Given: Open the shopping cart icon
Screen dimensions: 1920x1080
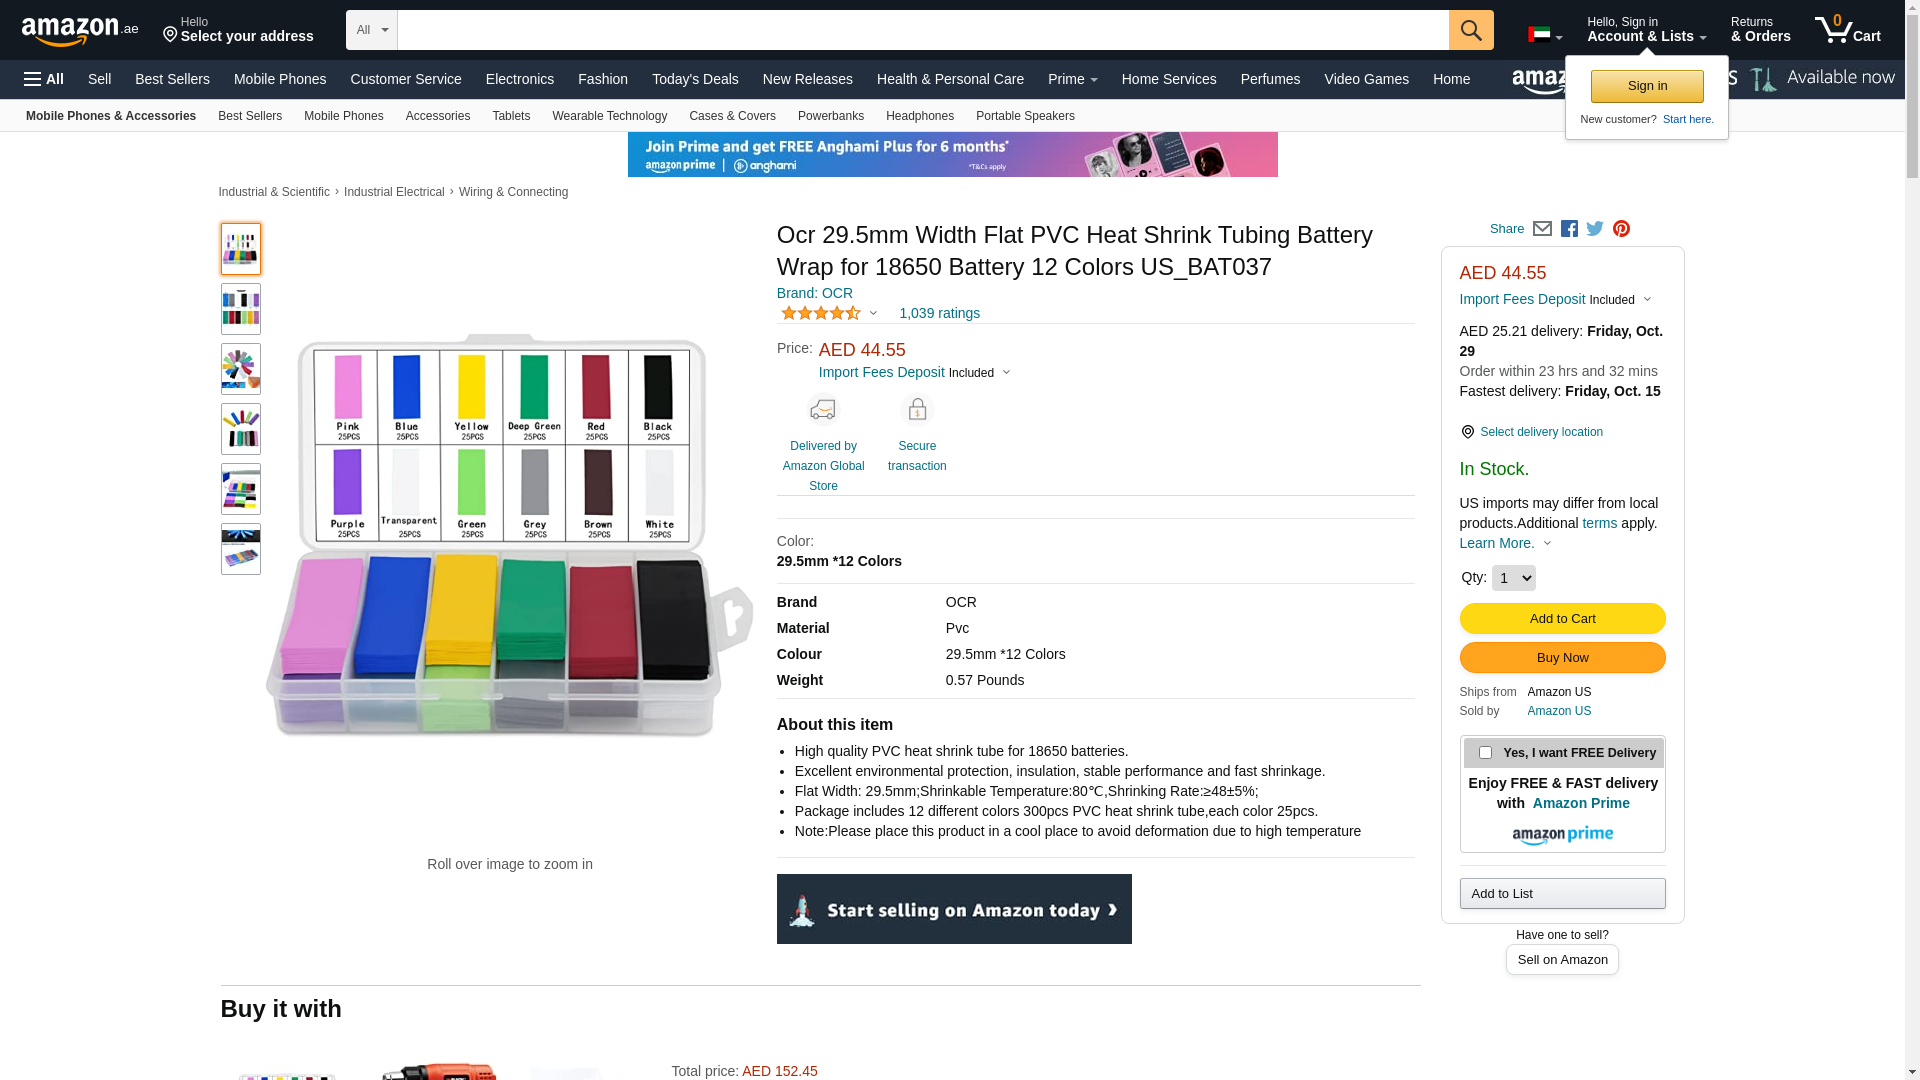Looking at the screenshot, I should (x=1846, y=30).
